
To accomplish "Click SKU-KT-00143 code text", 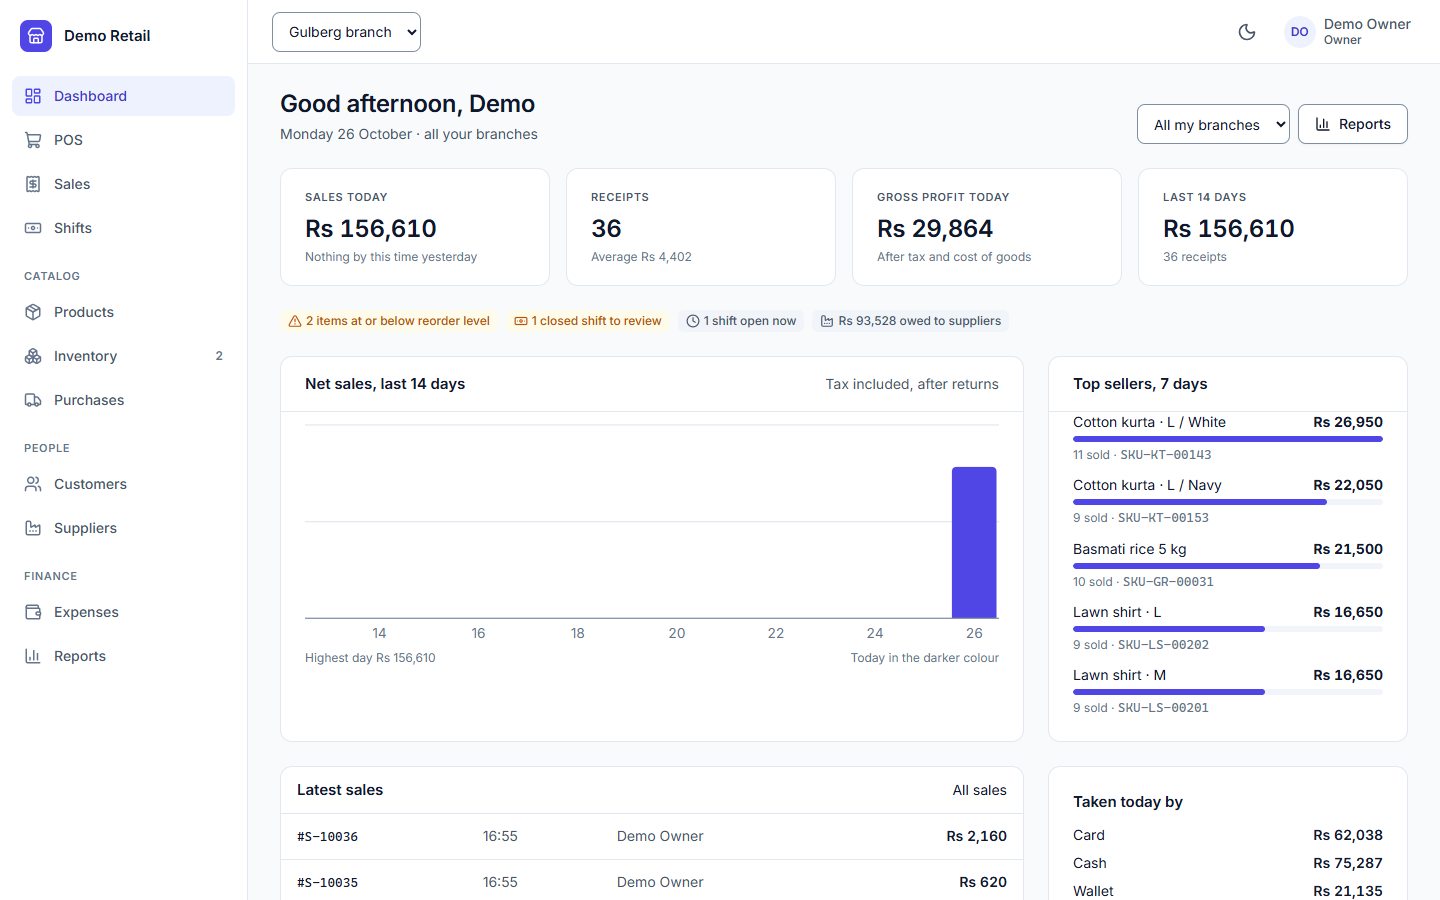I will pos(1166,455).
